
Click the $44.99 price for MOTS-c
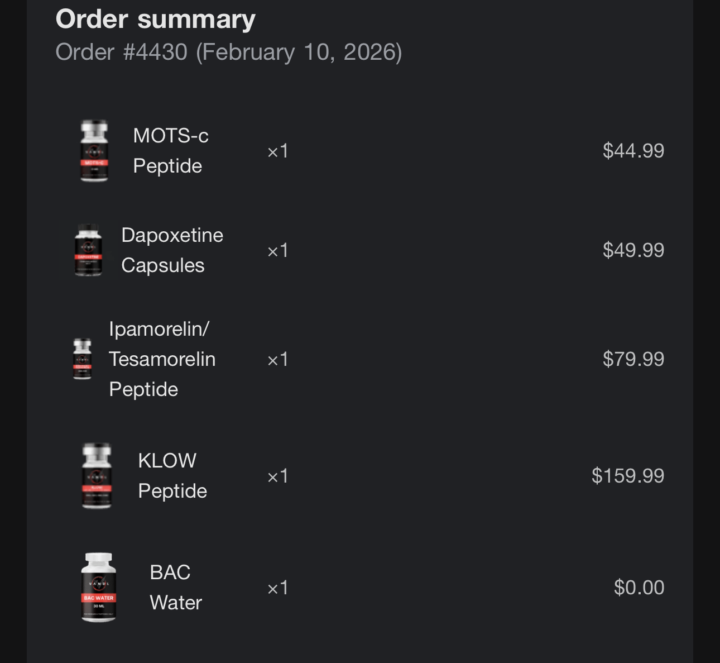[633, 151]
